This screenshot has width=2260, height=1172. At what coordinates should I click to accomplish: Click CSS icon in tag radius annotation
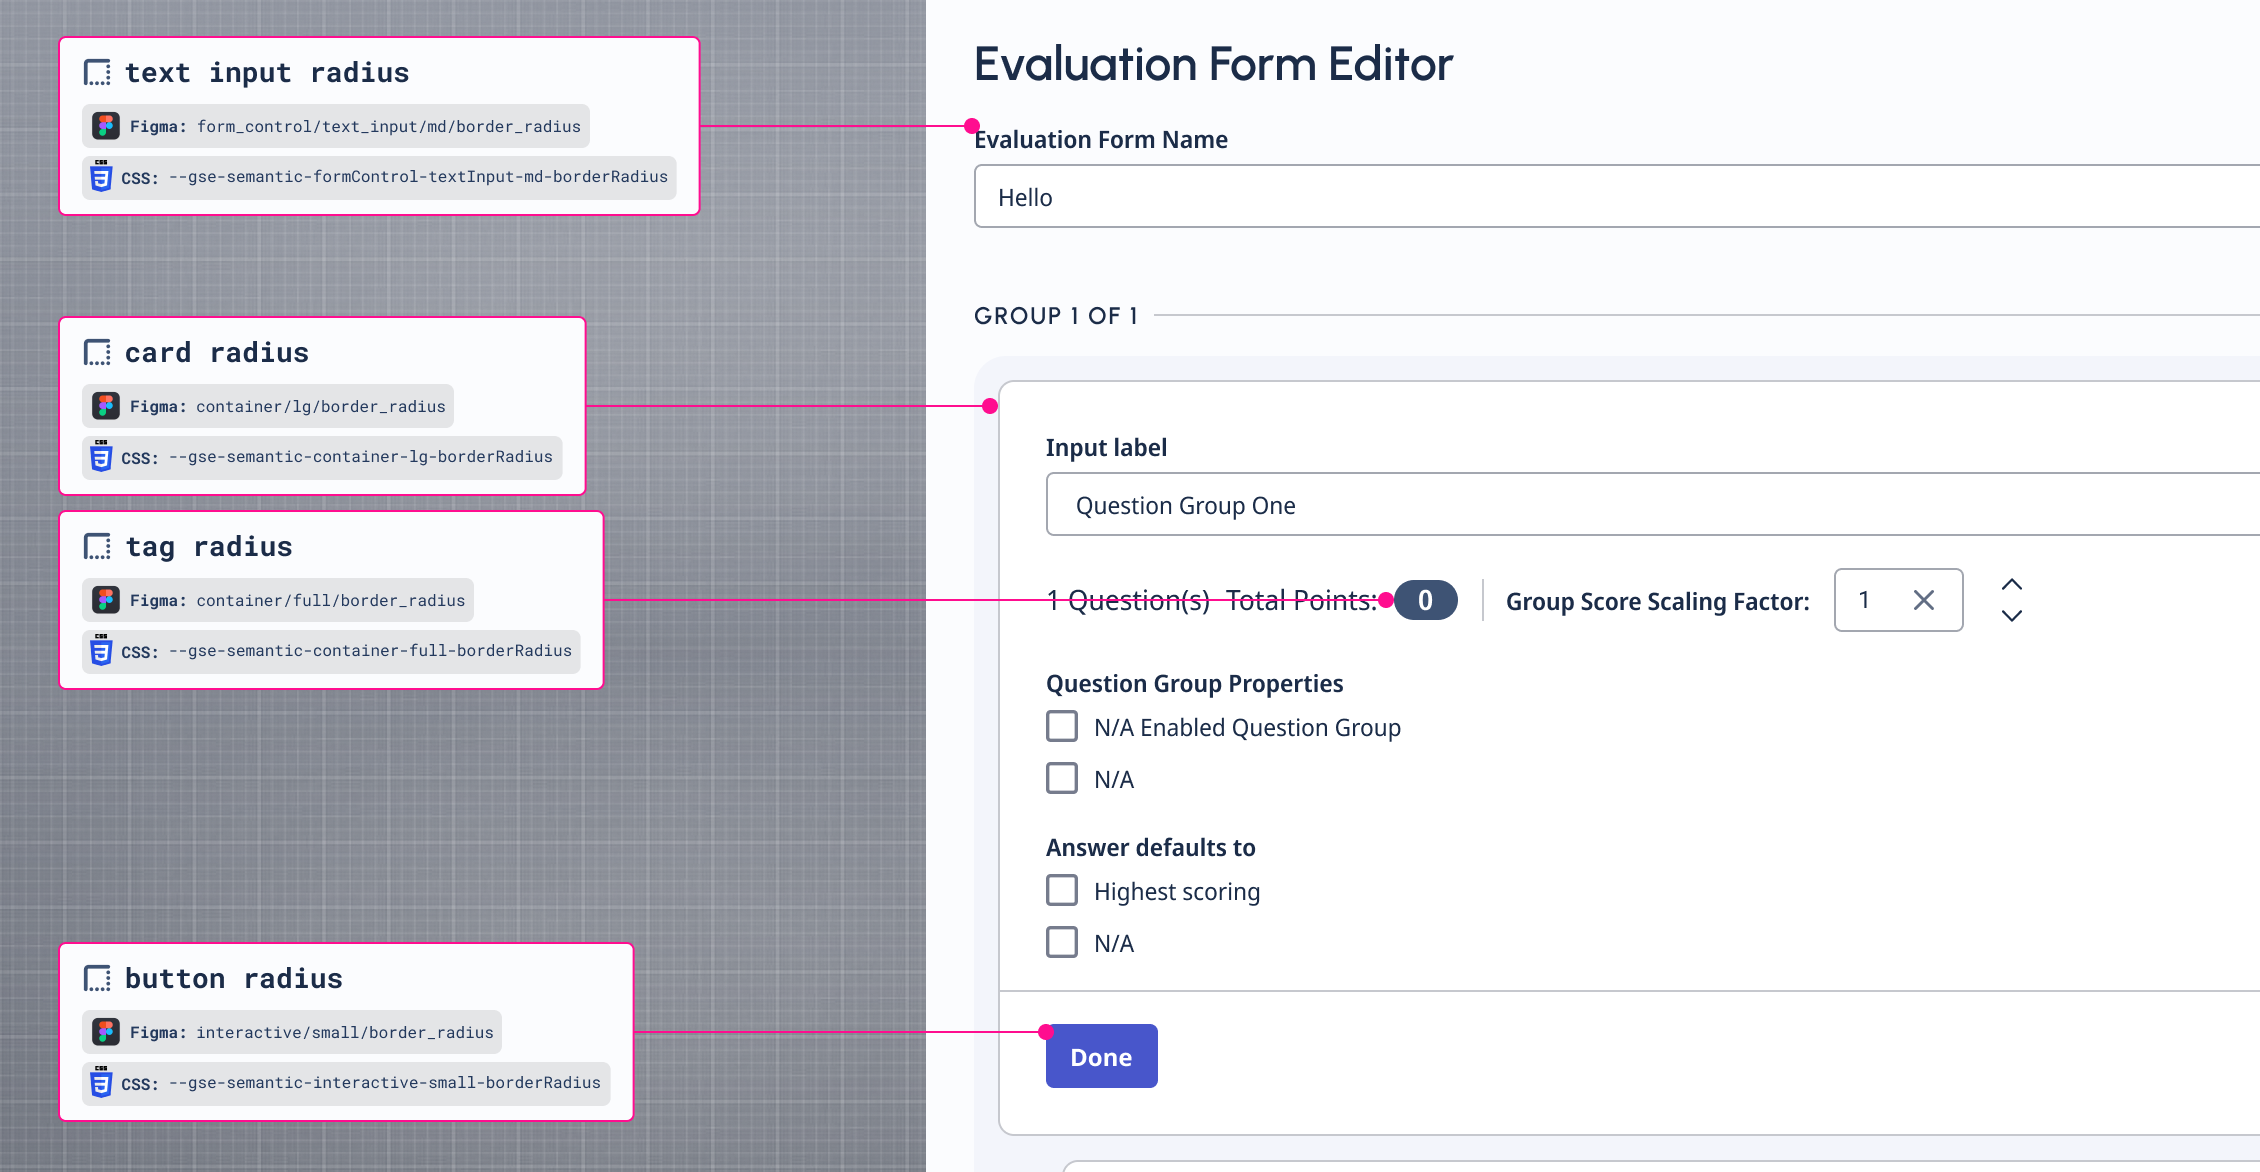tap(101, 651)
